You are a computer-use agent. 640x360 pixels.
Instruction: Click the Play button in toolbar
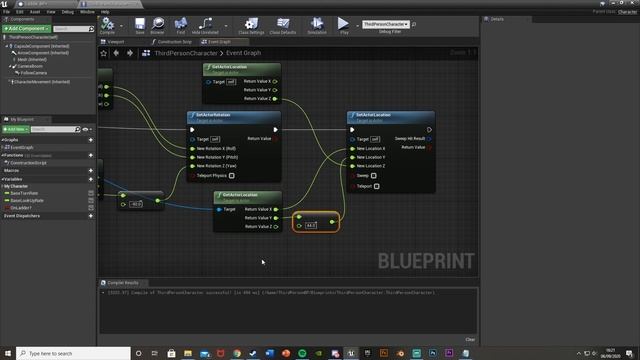click(x=343, y=23)
